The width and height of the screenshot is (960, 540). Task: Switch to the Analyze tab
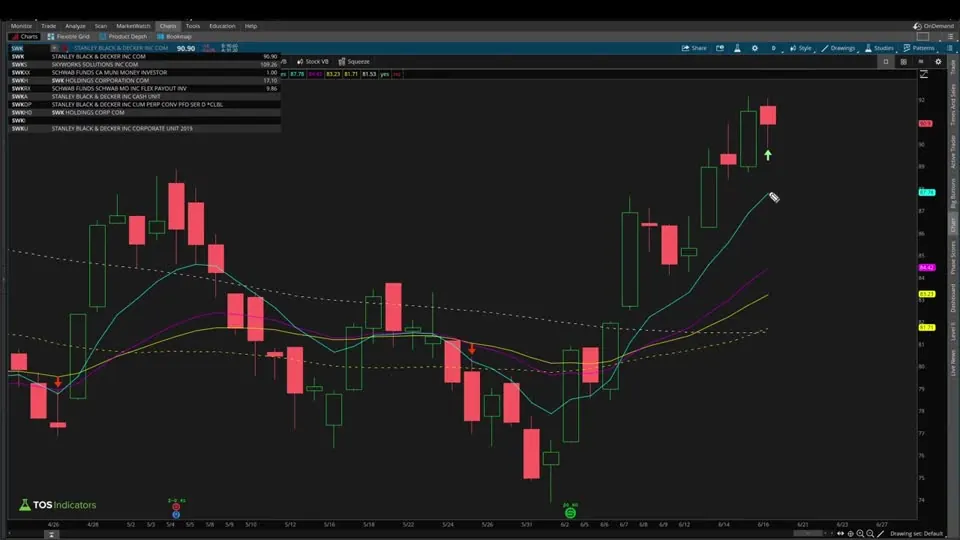(x=75, y=26)
